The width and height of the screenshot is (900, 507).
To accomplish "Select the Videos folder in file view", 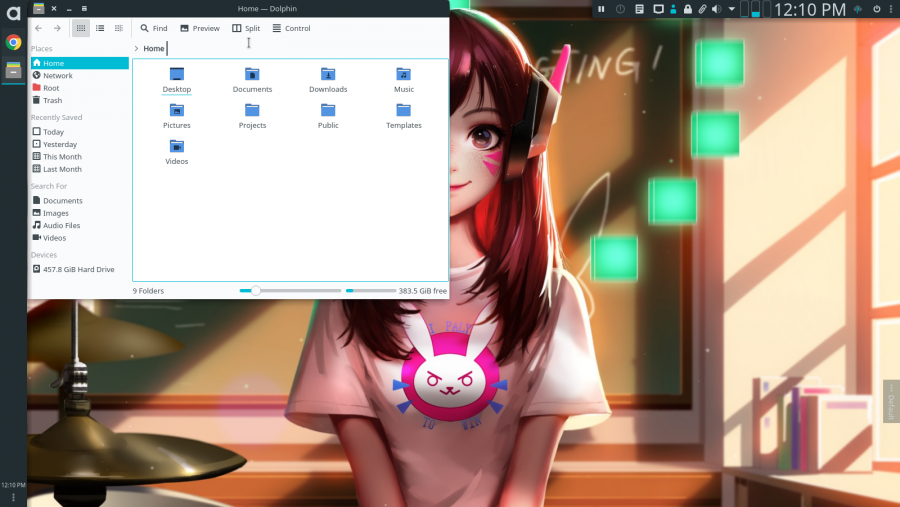I will coord(177,152).
